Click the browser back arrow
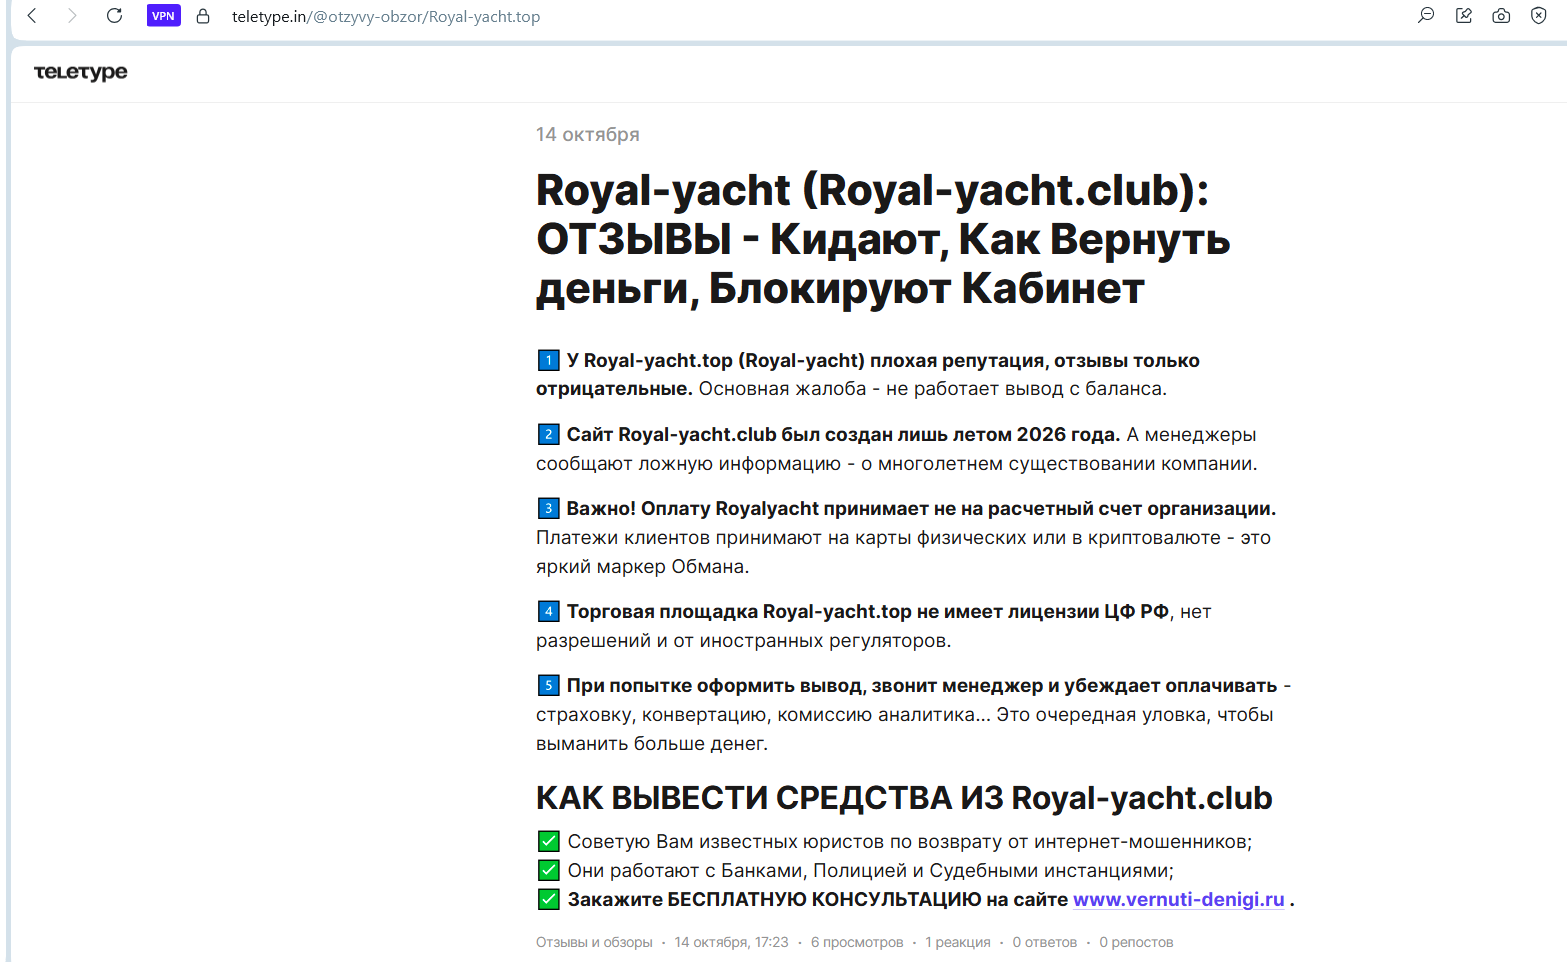 pos(32,16)
